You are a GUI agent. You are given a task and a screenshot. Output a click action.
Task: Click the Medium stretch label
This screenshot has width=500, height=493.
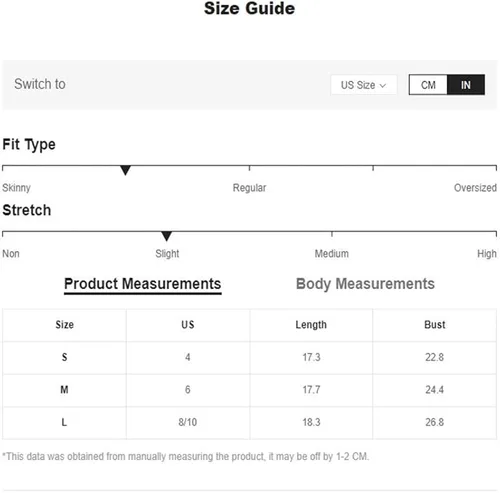tap(332, 254)
